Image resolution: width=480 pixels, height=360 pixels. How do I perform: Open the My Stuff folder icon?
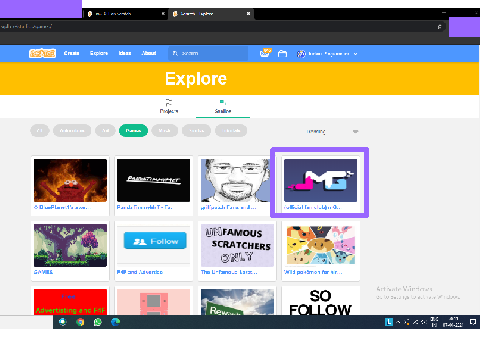282,54
